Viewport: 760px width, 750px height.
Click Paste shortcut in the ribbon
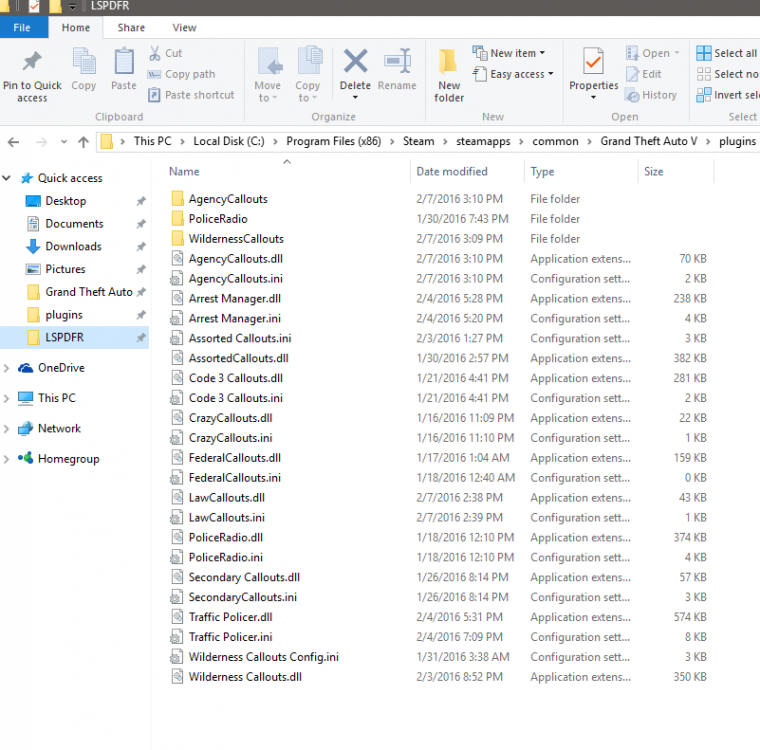tap(191, 95)
